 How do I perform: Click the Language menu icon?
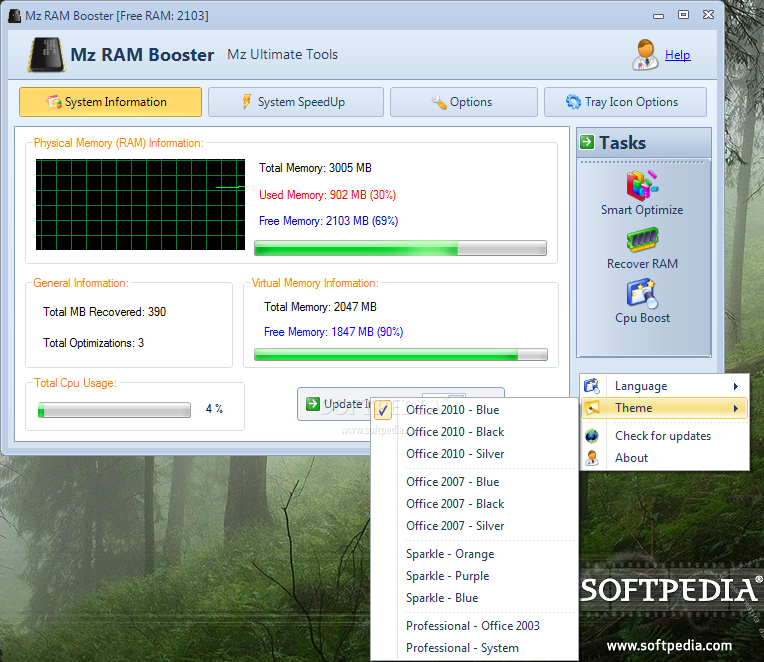click(592, 386)
